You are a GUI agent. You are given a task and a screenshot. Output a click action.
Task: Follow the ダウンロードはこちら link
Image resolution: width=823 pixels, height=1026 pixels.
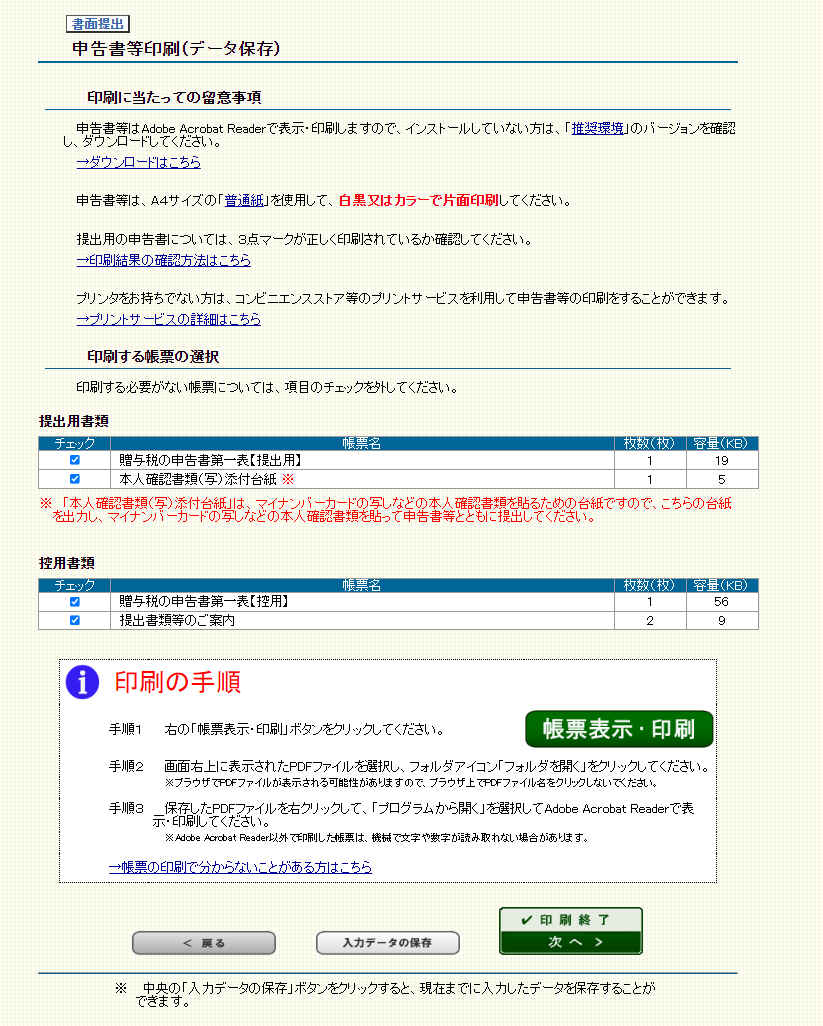click(x=139, y=162)
